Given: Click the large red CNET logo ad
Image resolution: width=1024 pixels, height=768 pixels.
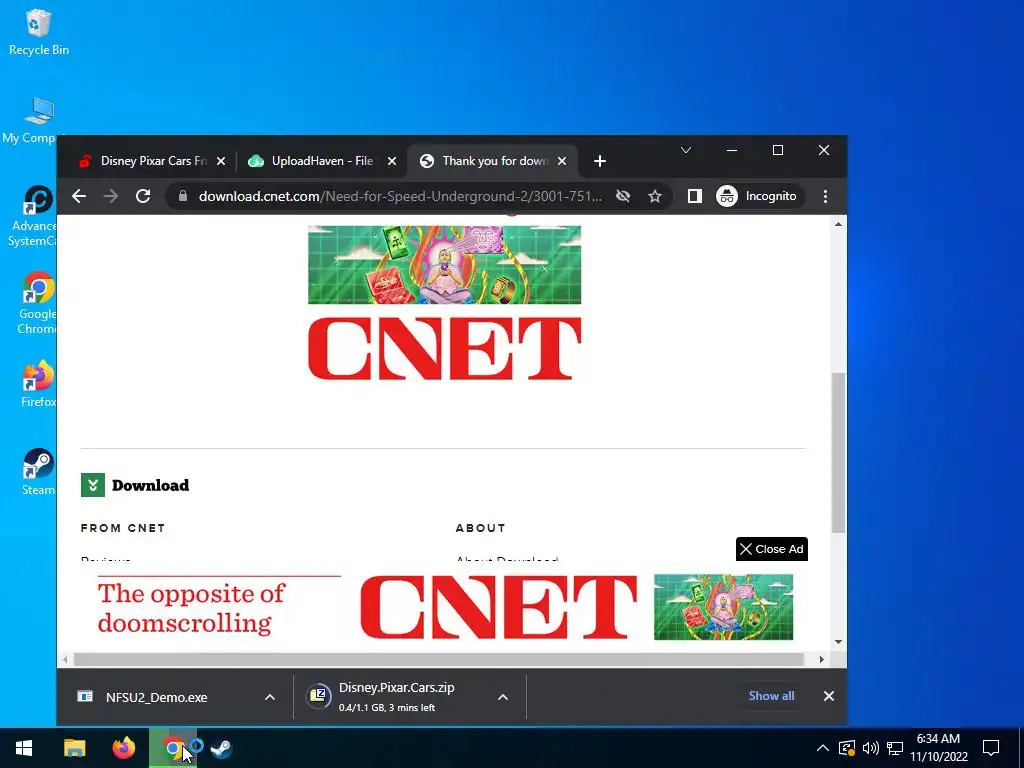Looking at the screenshot, I should point(444,349).
